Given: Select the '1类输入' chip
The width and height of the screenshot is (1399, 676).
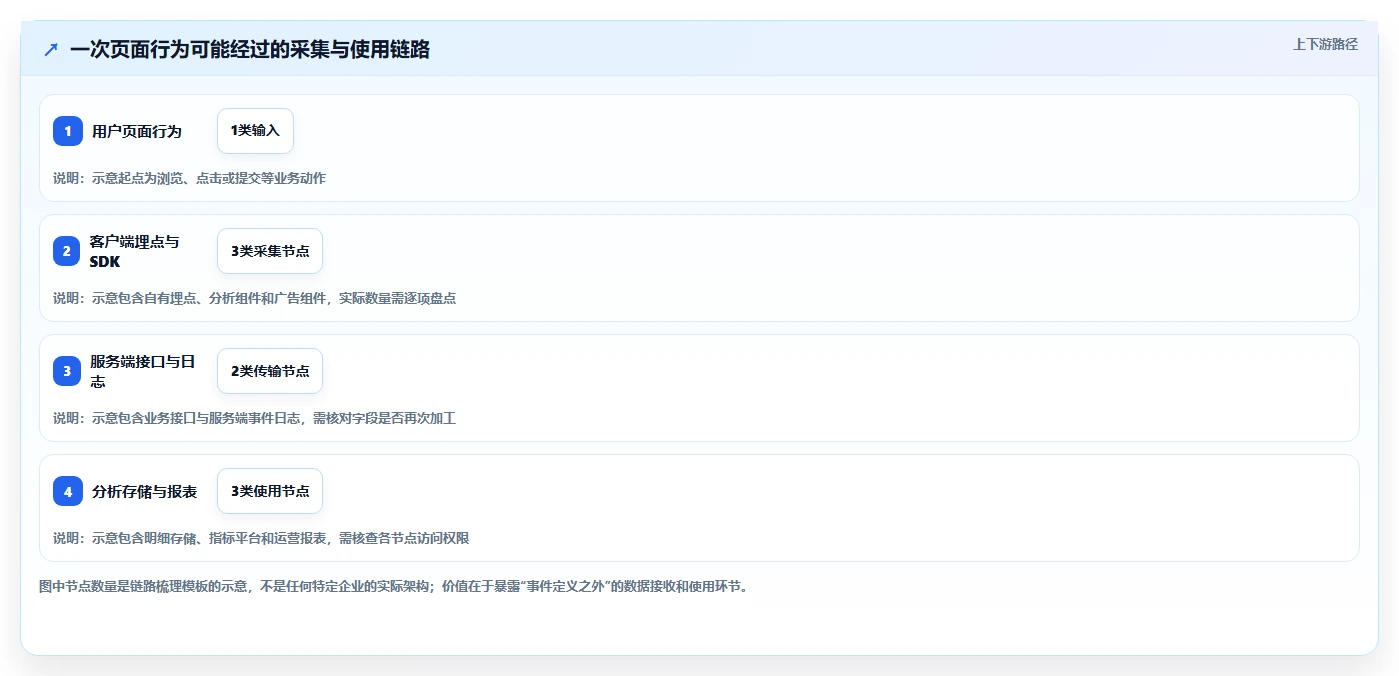Looking at the screenshot, I should (255, 131).
